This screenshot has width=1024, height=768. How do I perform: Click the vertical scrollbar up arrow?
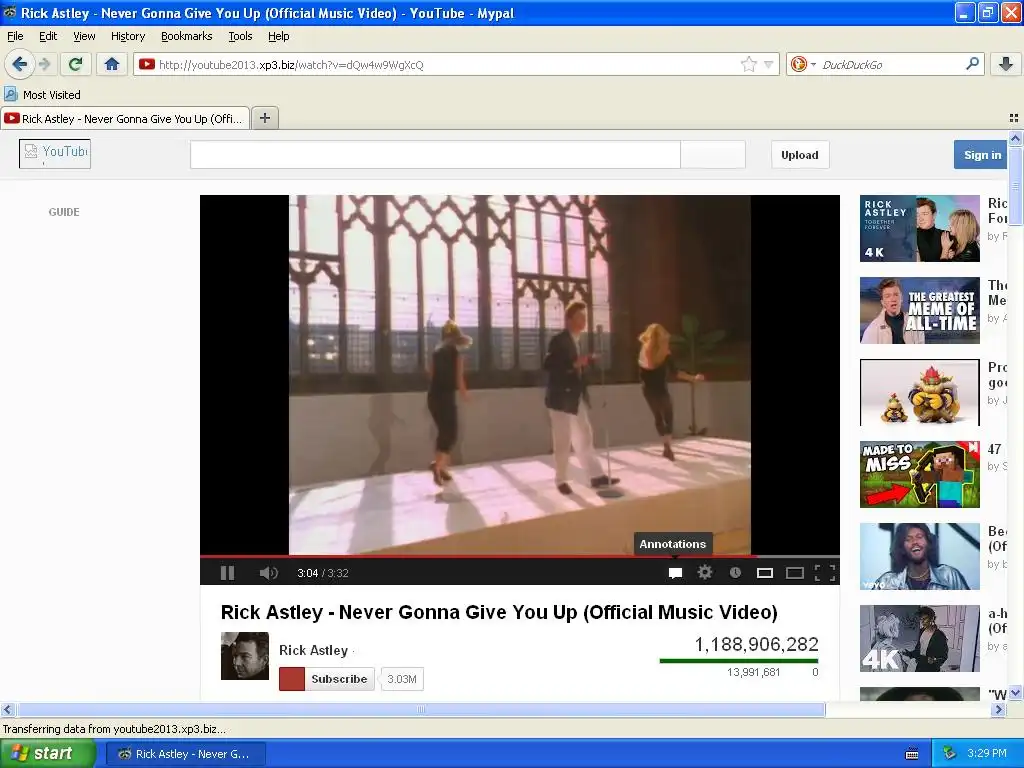tap(1015, 138)
